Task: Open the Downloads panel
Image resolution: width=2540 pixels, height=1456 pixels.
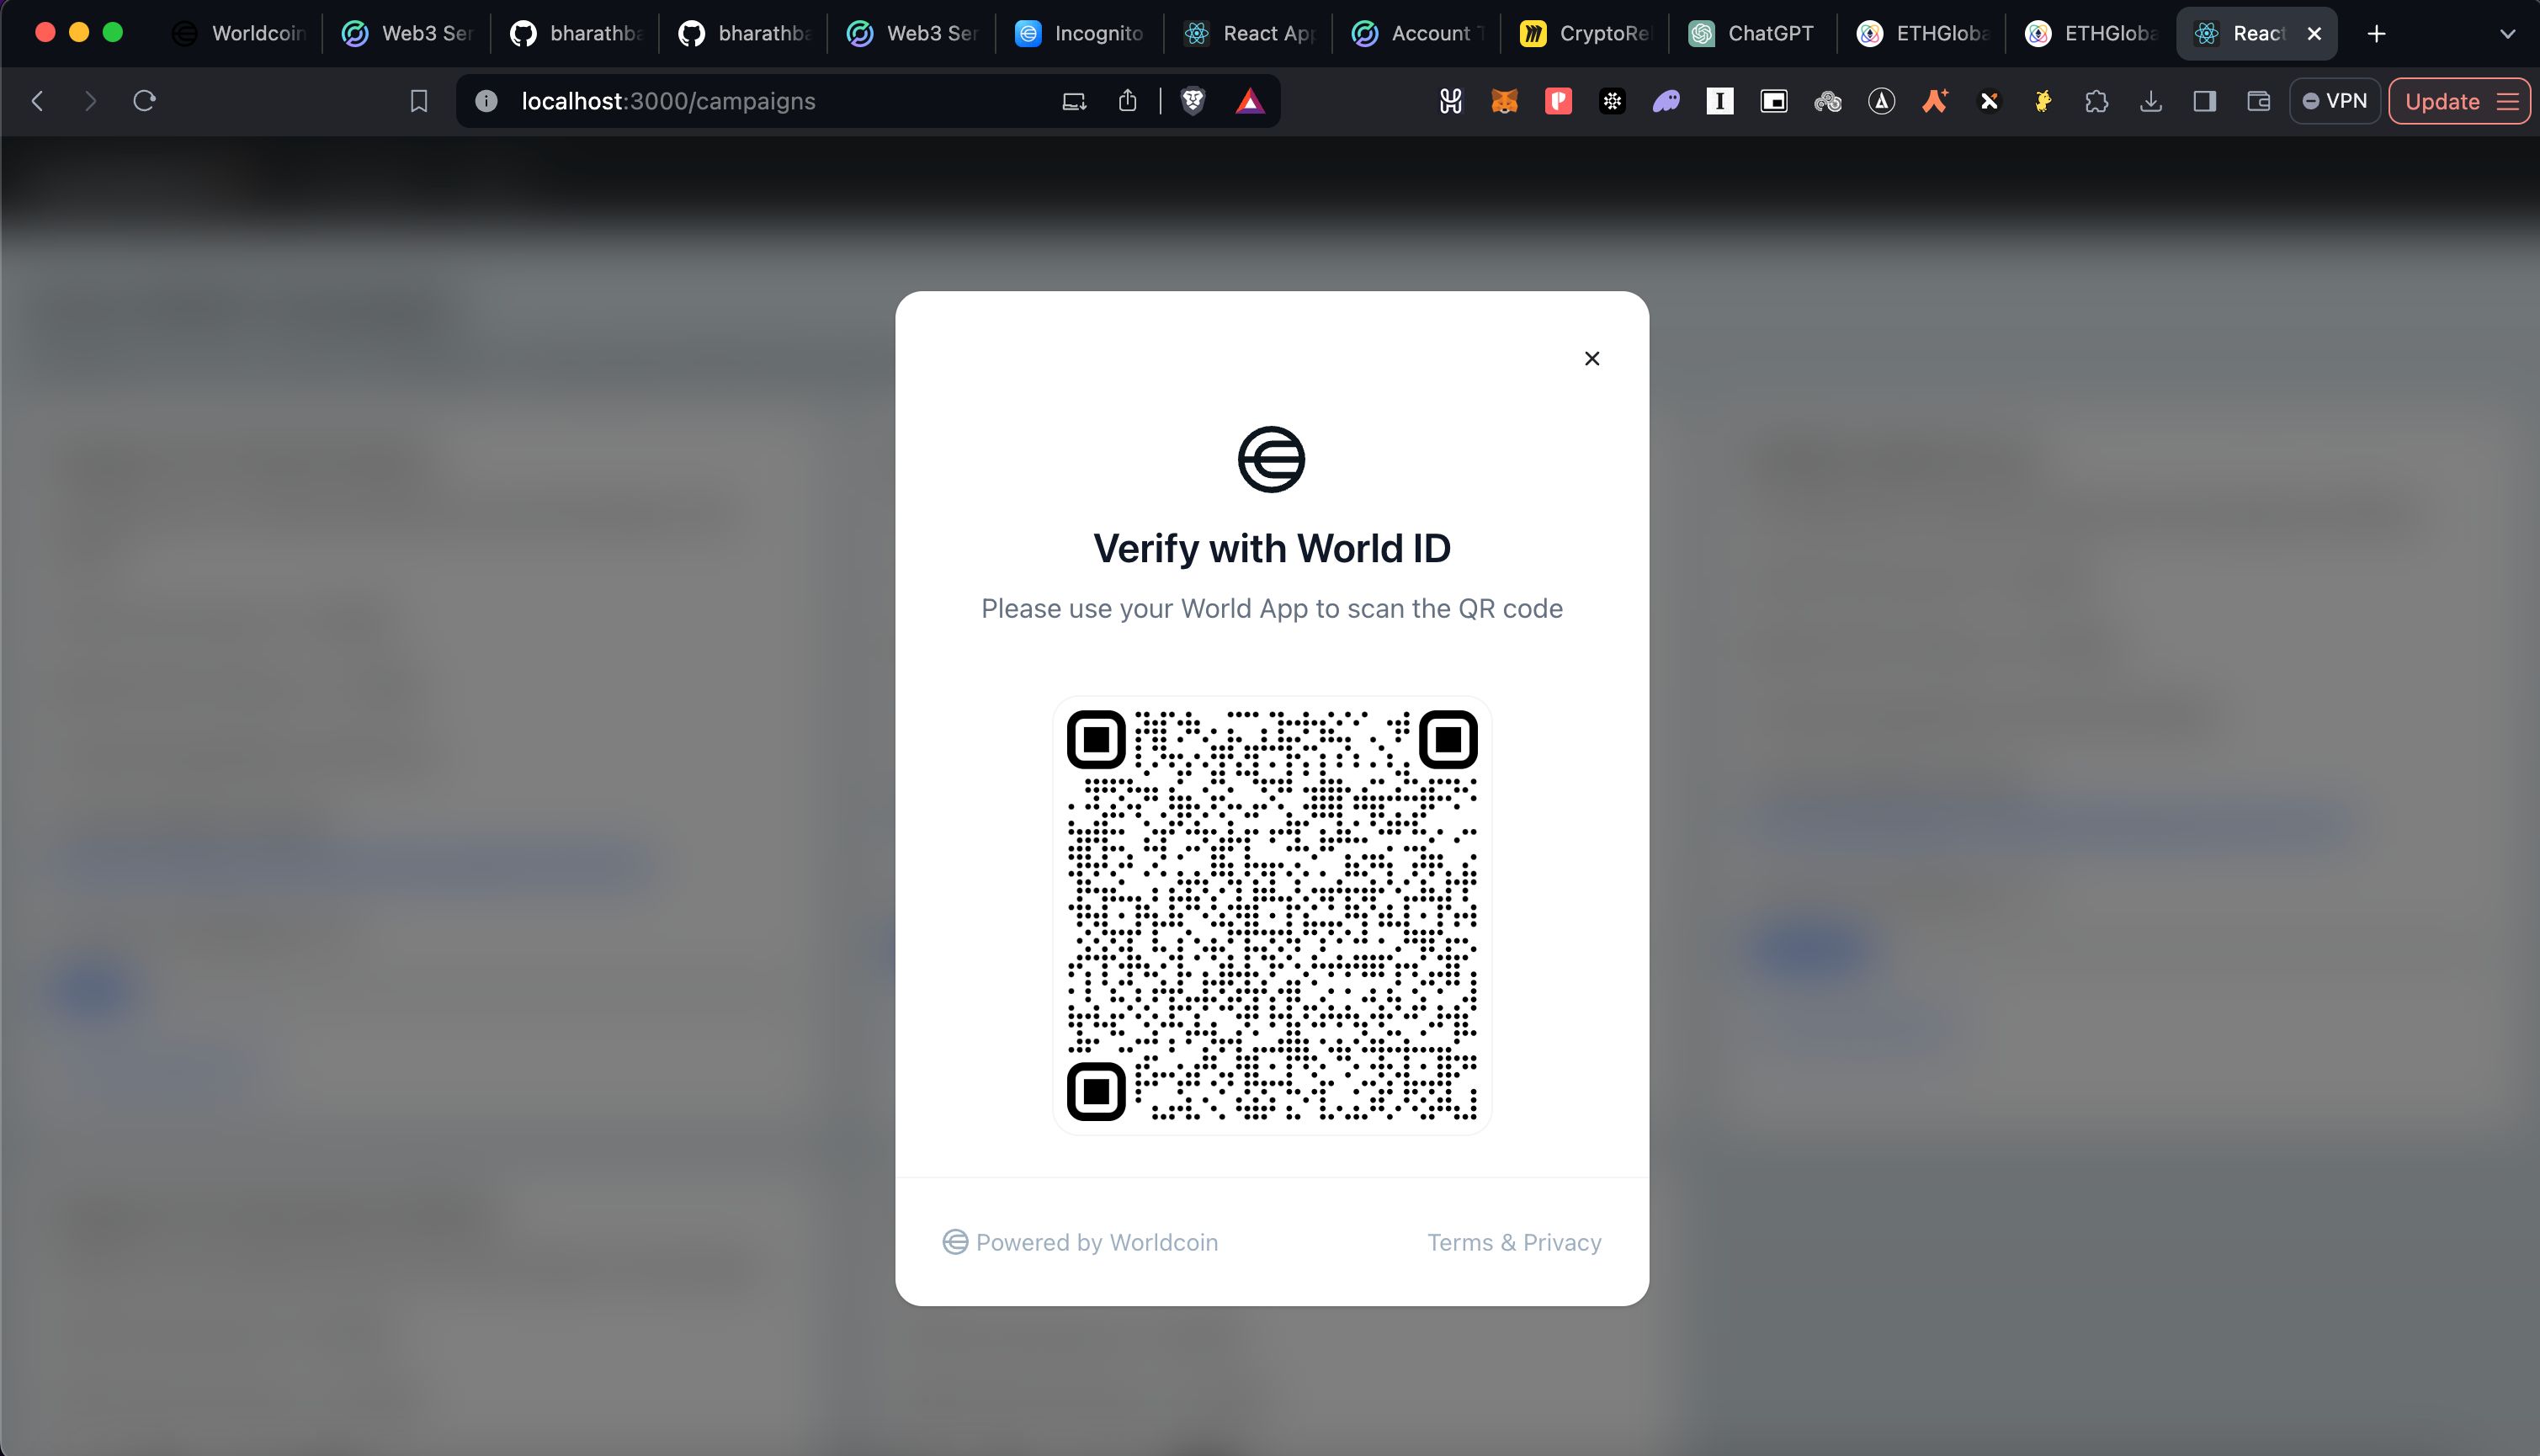Action: click(2151, 101)
